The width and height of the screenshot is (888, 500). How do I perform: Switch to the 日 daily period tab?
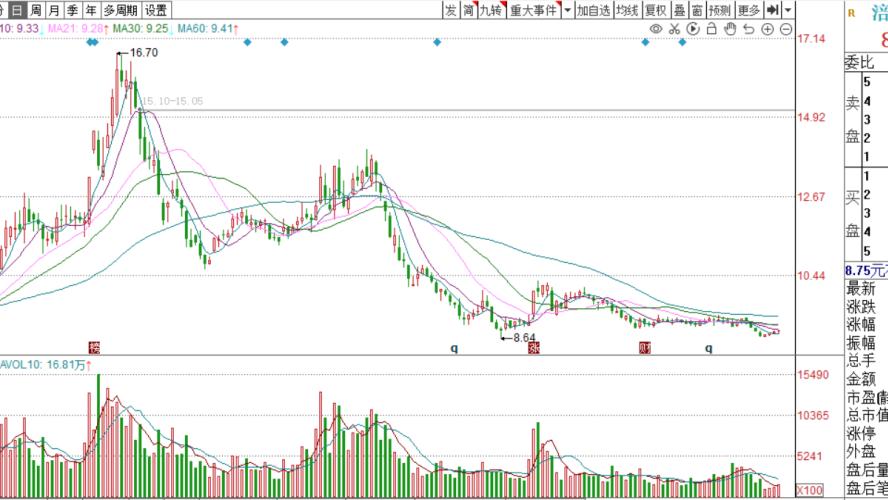18,10
